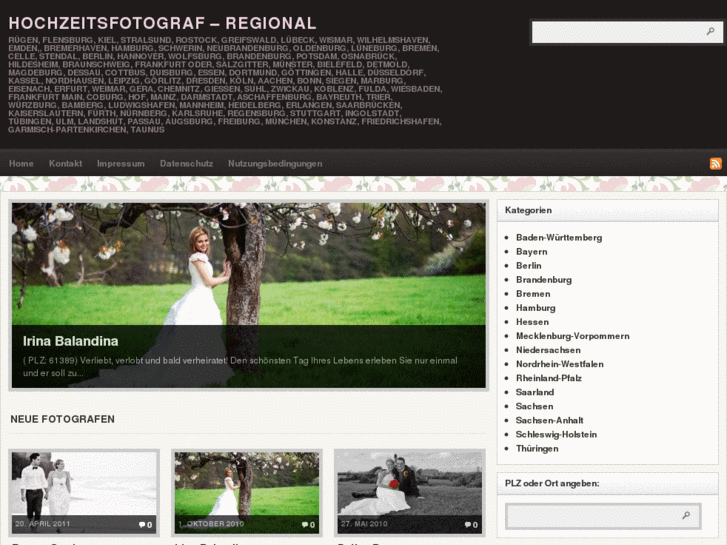Viewport: 727px width, 545px height.
Task: Select category Niedersachsen
Action: pyautogui.click(x=548, y=350)
